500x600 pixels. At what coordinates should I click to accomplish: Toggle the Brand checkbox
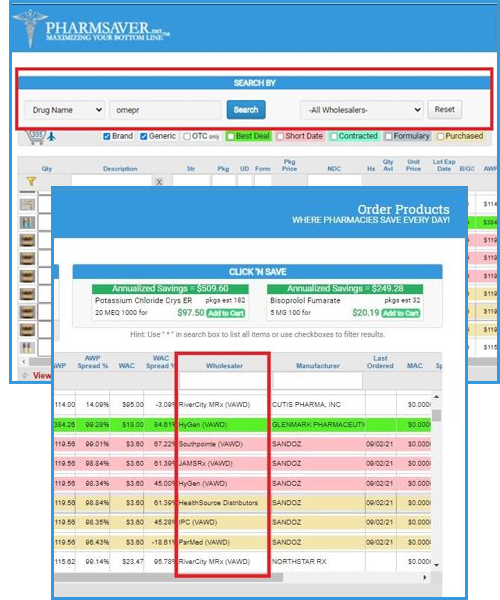[x=107, y=137]
